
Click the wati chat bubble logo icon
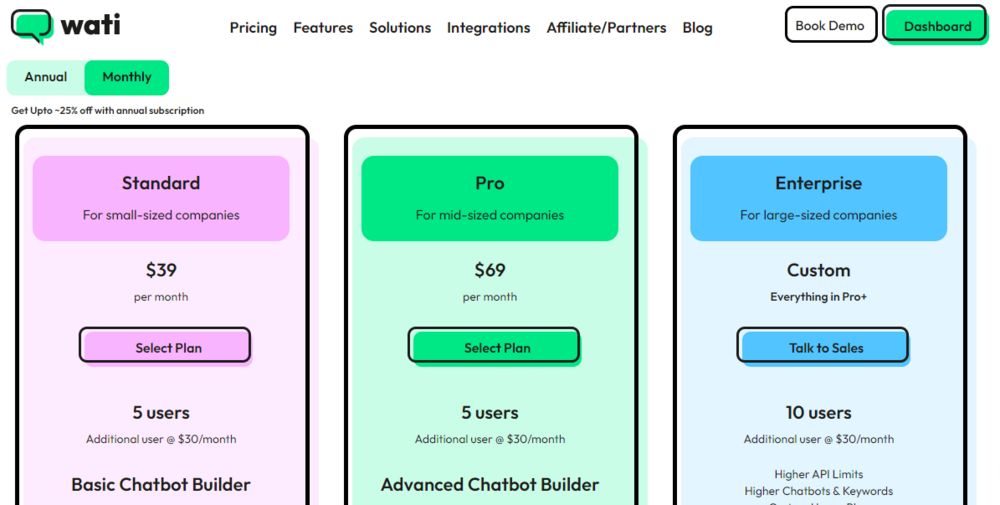(x=32, y=27)
